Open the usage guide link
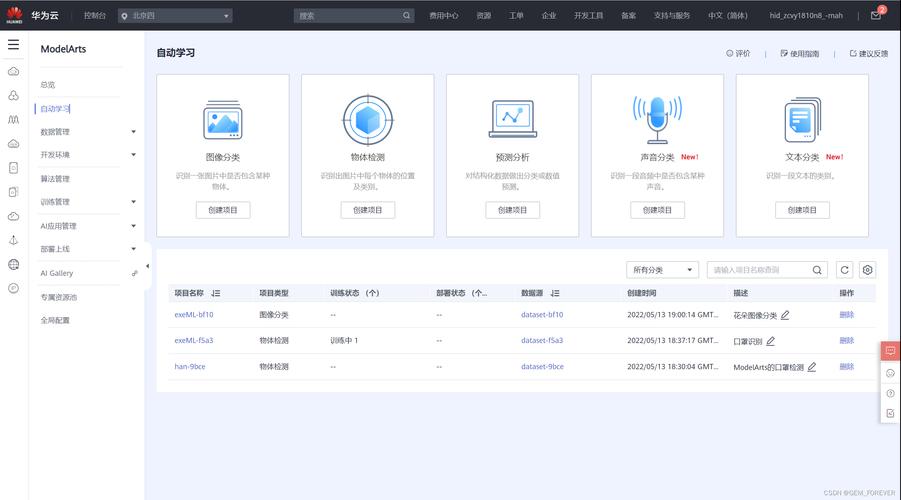Viewport: 901px width, 500px height. coord(800,53)
